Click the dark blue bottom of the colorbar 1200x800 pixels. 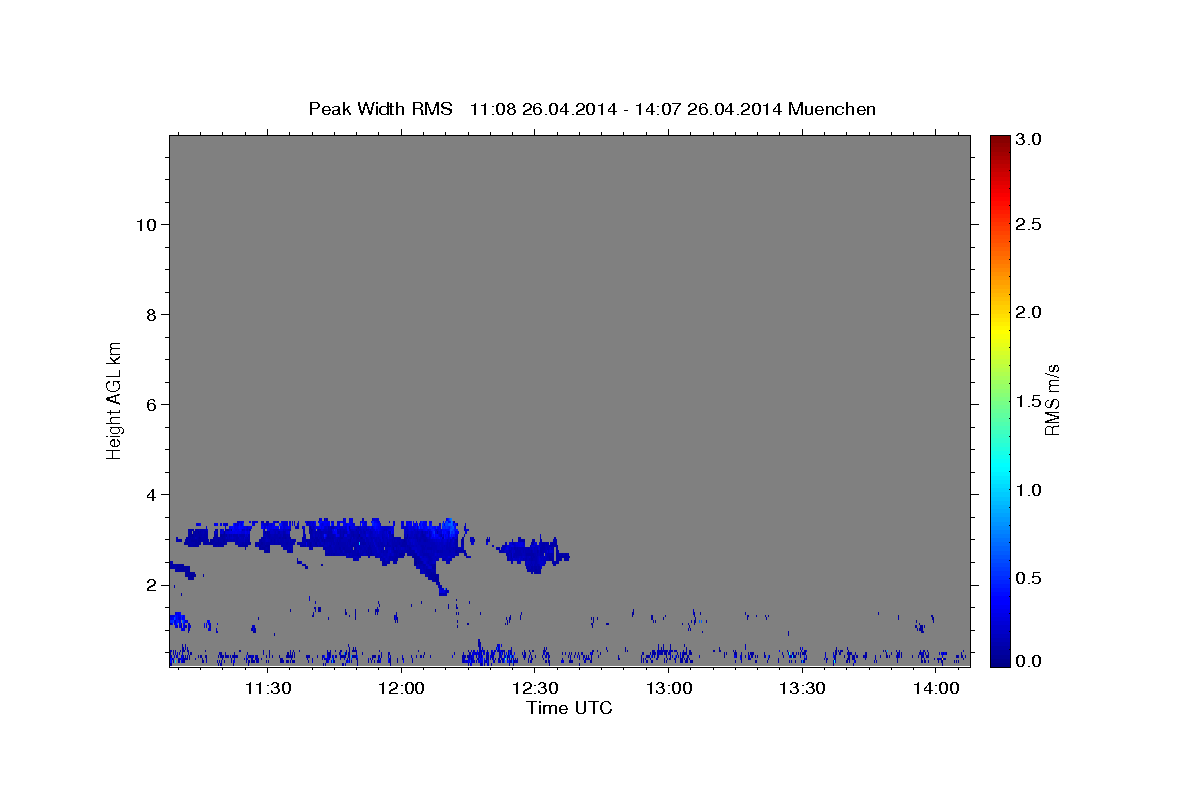click(x=1000, y=658)
